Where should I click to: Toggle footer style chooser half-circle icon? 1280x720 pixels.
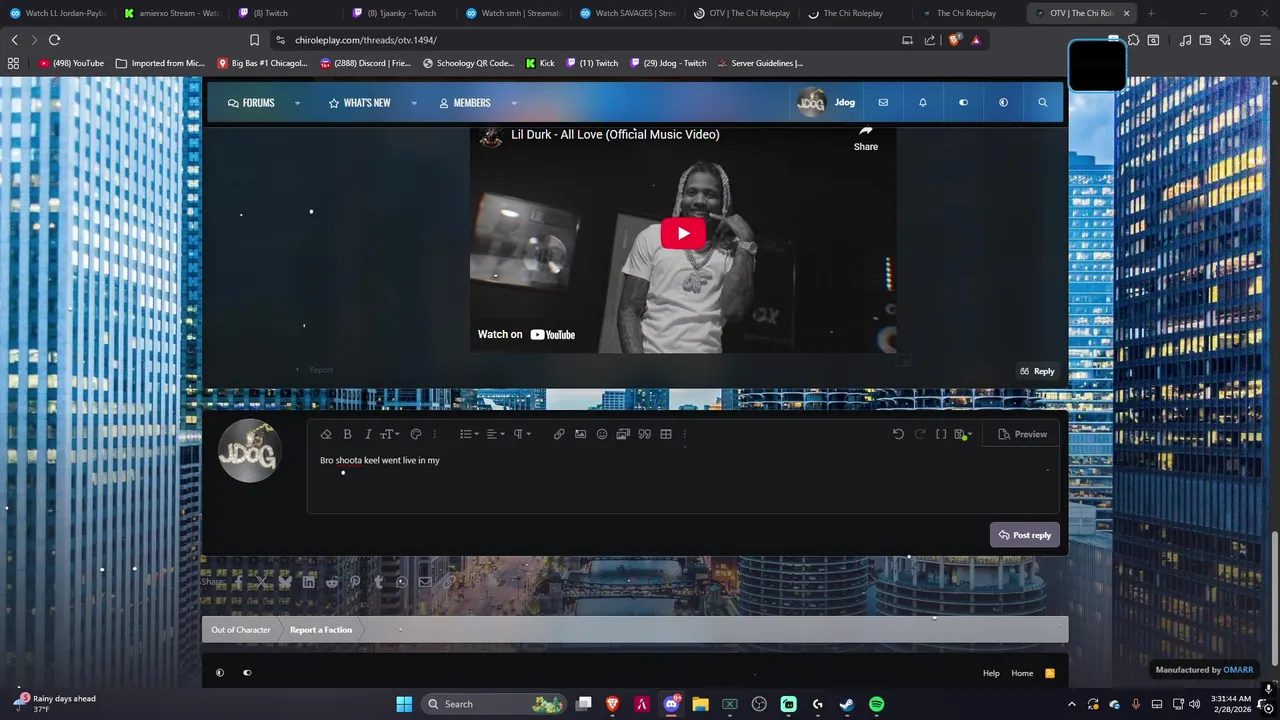click(x=220, y=673)
